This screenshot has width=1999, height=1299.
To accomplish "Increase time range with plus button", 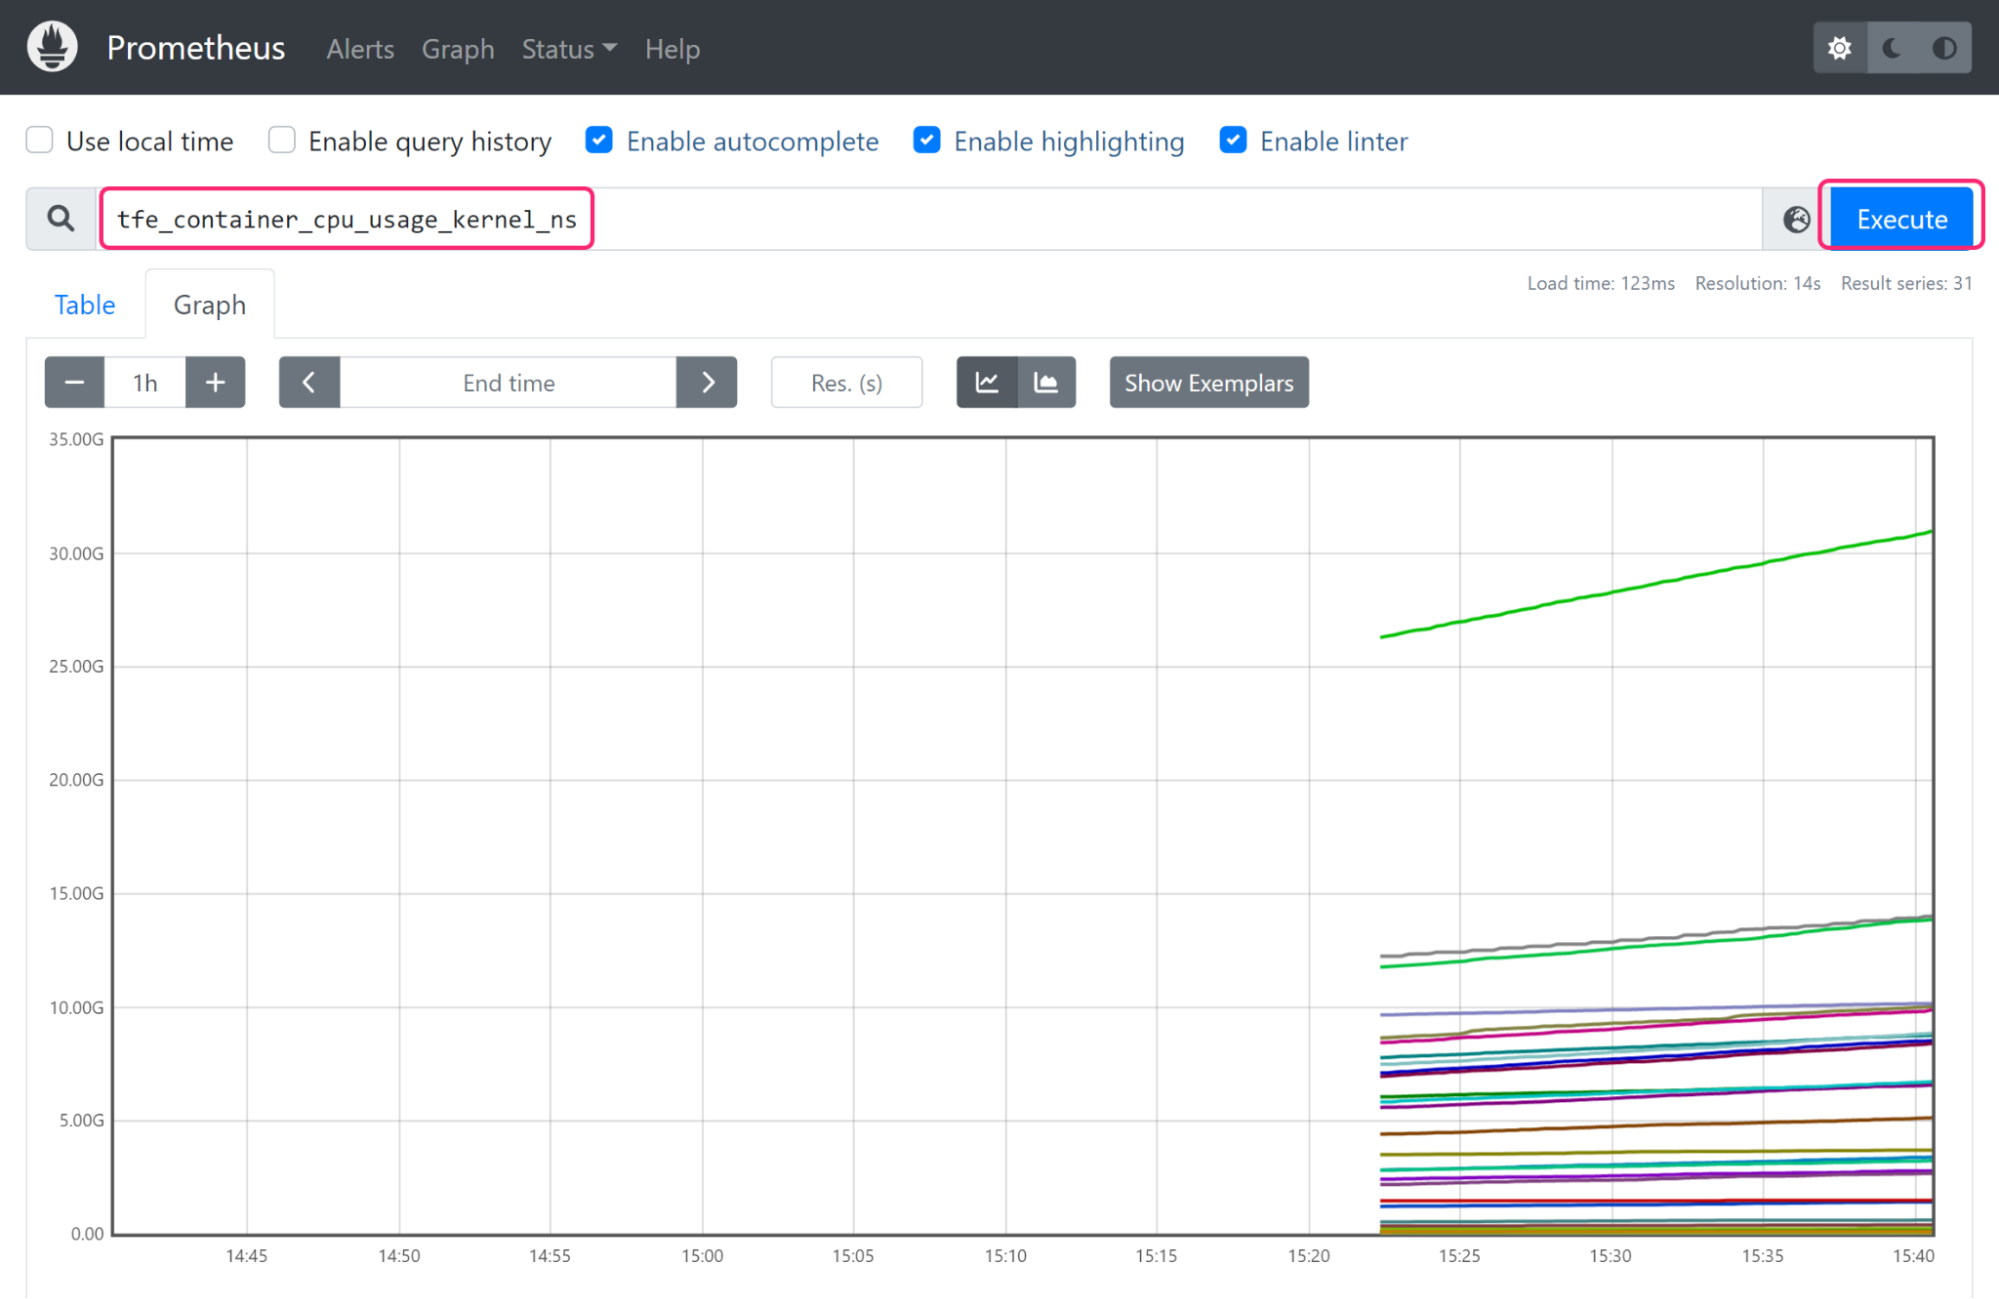I will pyautogui.click(x=215, y=382).
